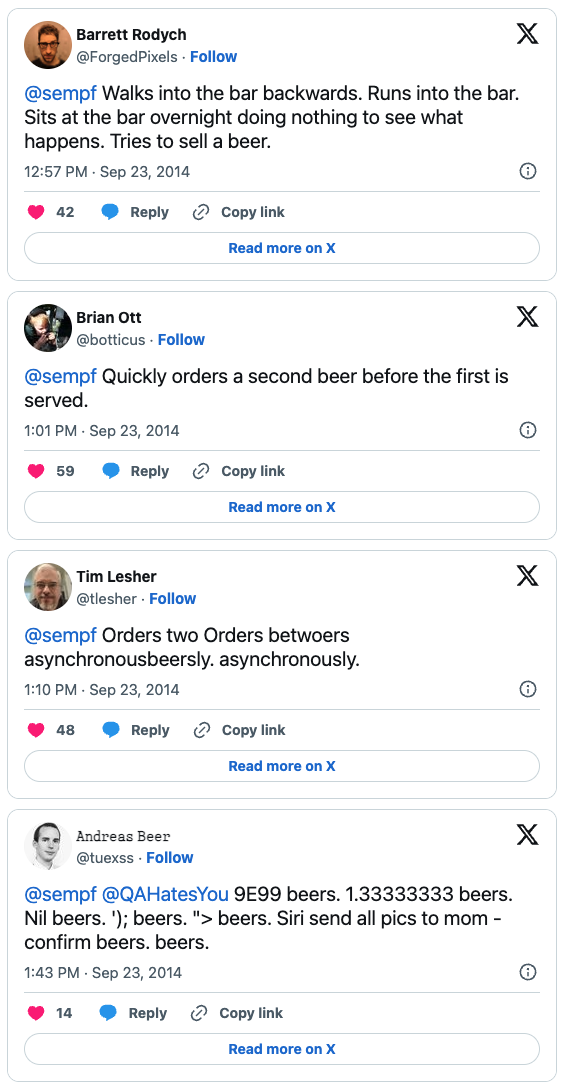Read more on X under Barrett's tweet
This screenshot has width=566, height=1089.
pyautogui.click(x=282, y=248)
